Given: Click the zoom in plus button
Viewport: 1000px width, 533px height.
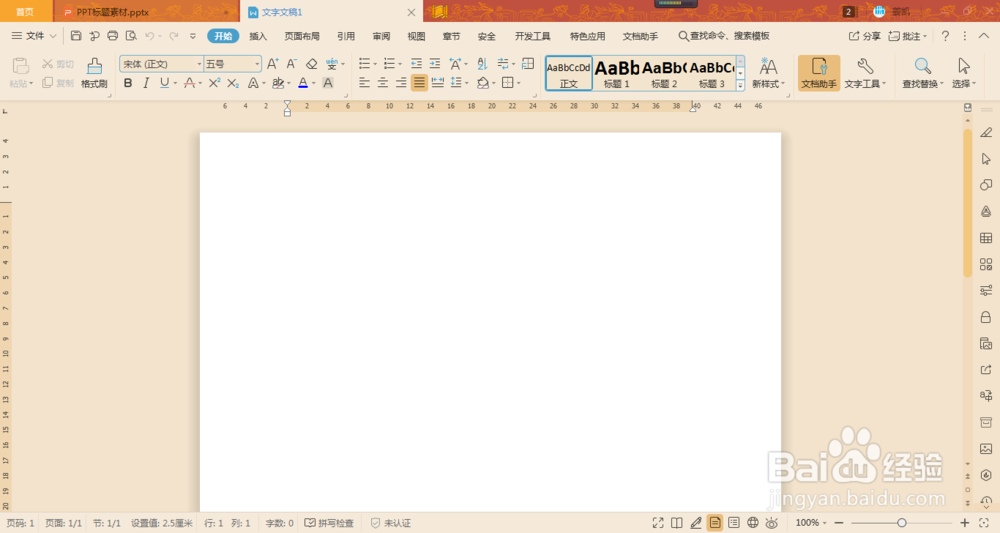Looking at the screenshot, I should [x=965, y=523].
